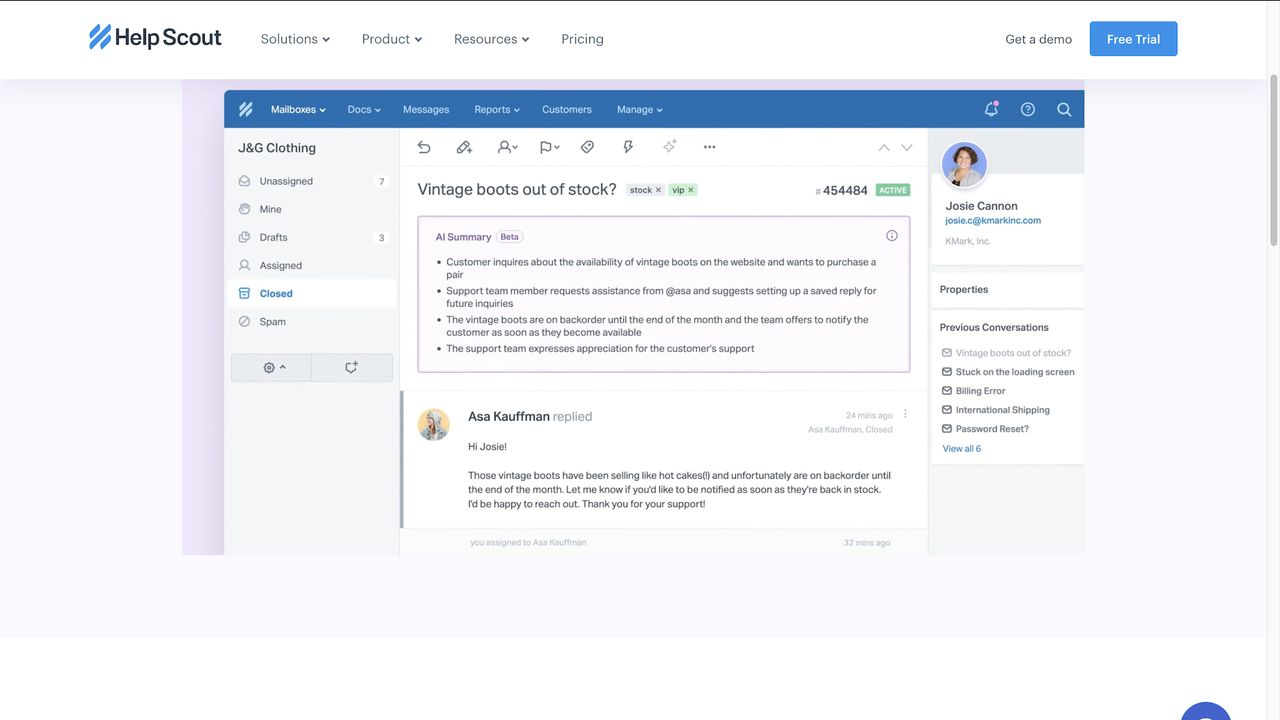Click the Help Scout app logo icon
This screenshot has height=720, width=1280.
point(246,109)
